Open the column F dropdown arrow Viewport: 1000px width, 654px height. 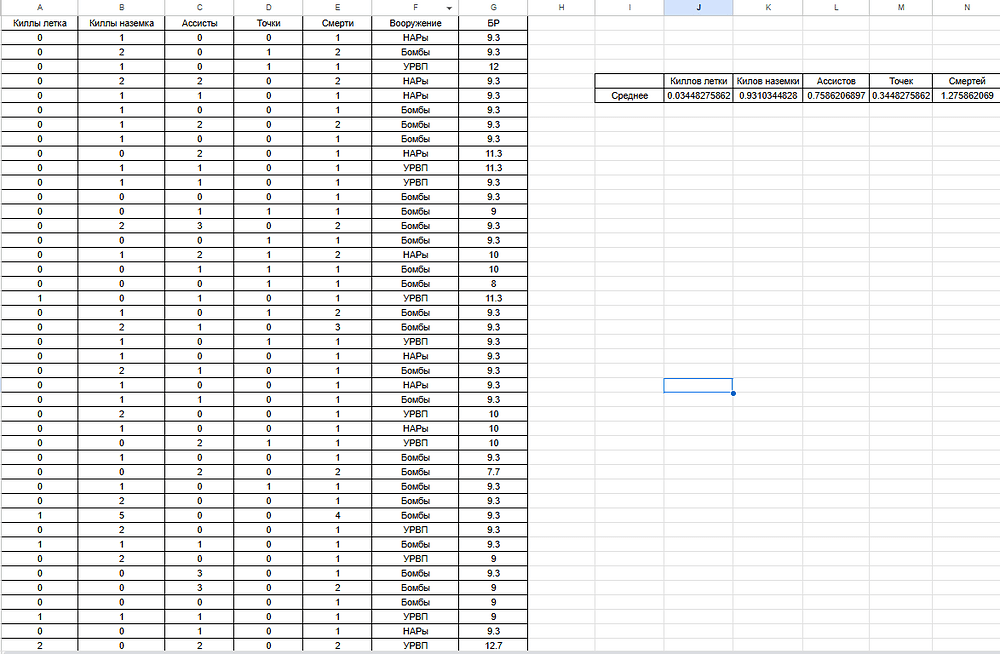[x=449, y=8]
